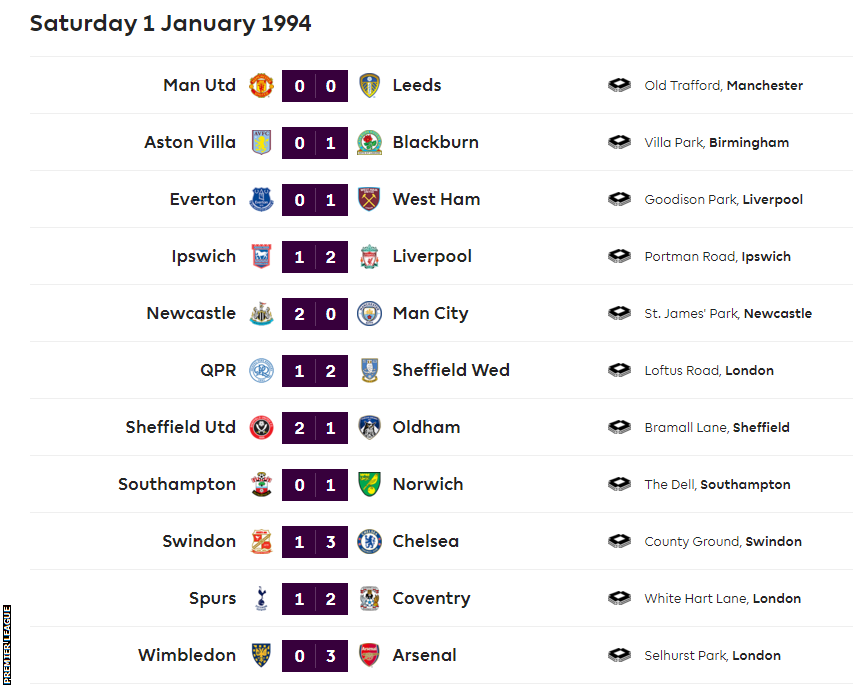Click the stadium icon beside Old Trafford

click(619, 85)
